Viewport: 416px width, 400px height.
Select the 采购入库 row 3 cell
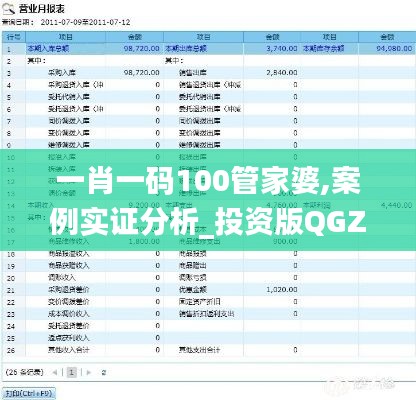click(62, 73)
